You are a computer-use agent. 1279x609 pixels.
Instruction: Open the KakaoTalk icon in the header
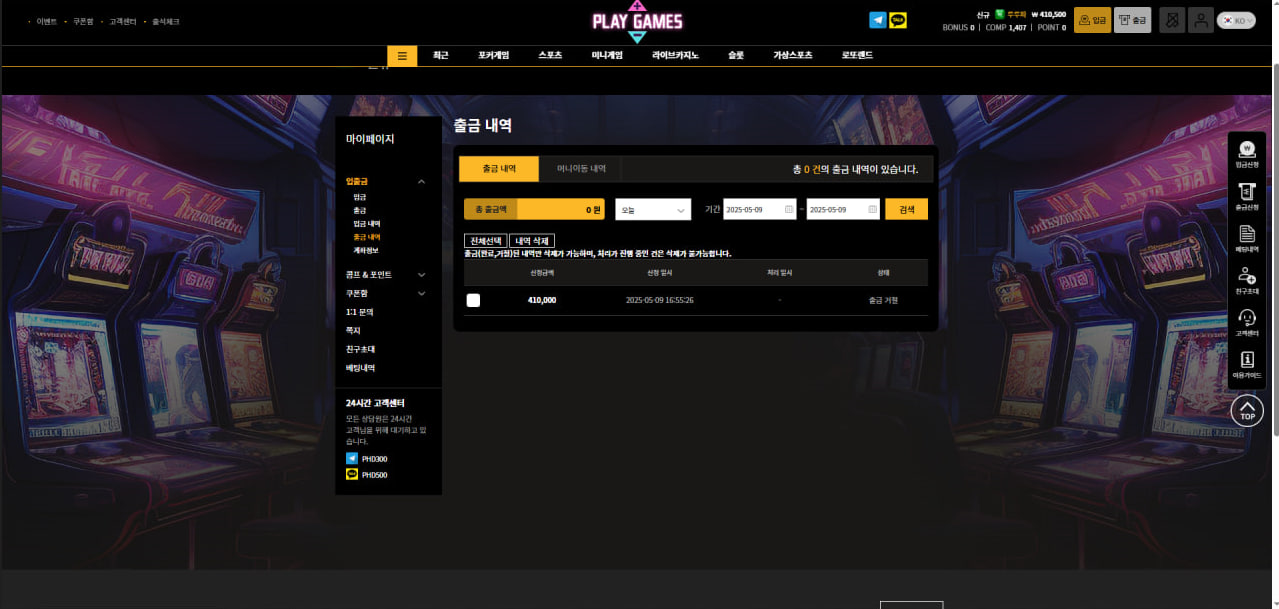(x=898, y=20)
